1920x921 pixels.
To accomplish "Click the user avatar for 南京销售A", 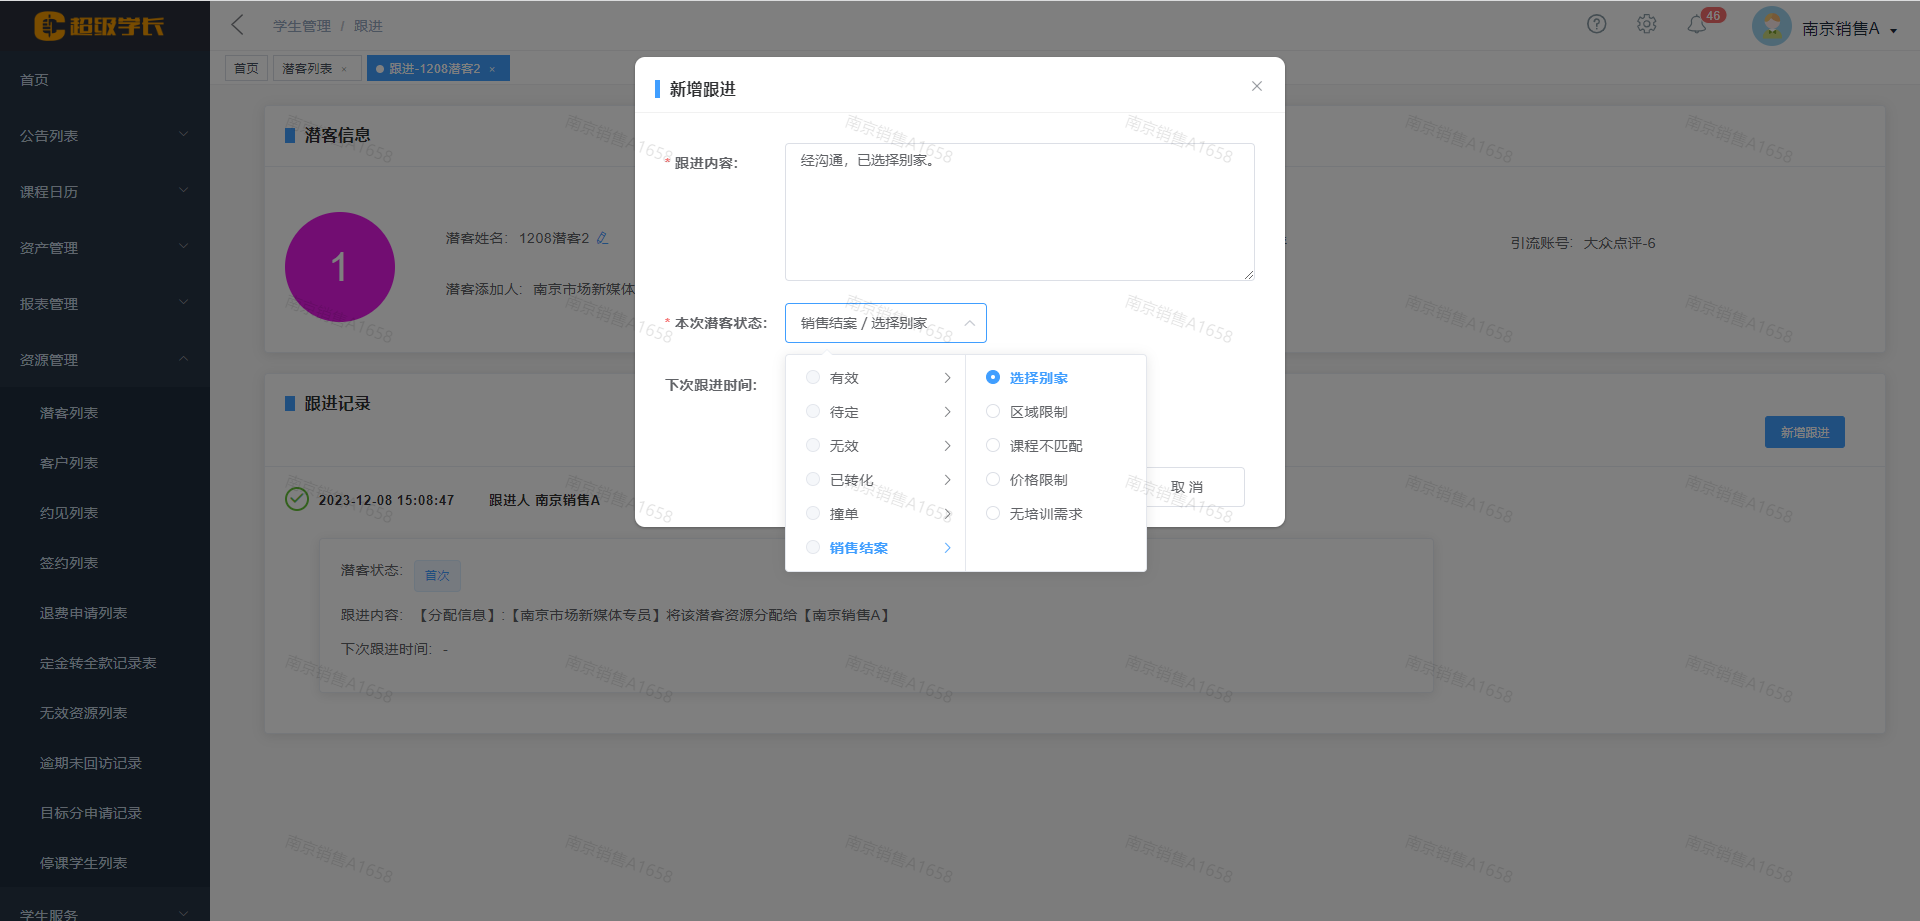I will 1771,27.
